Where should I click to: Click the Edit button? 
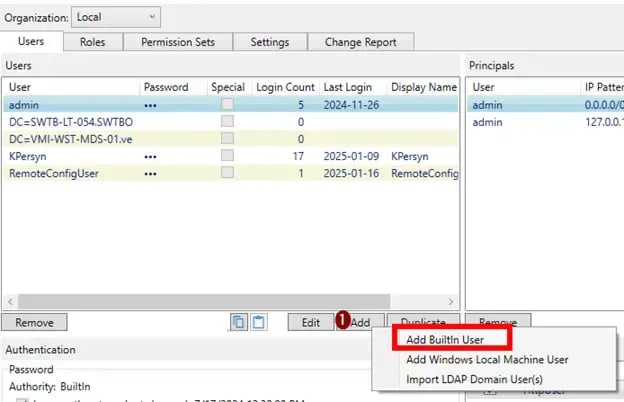[x=310, y=322]
